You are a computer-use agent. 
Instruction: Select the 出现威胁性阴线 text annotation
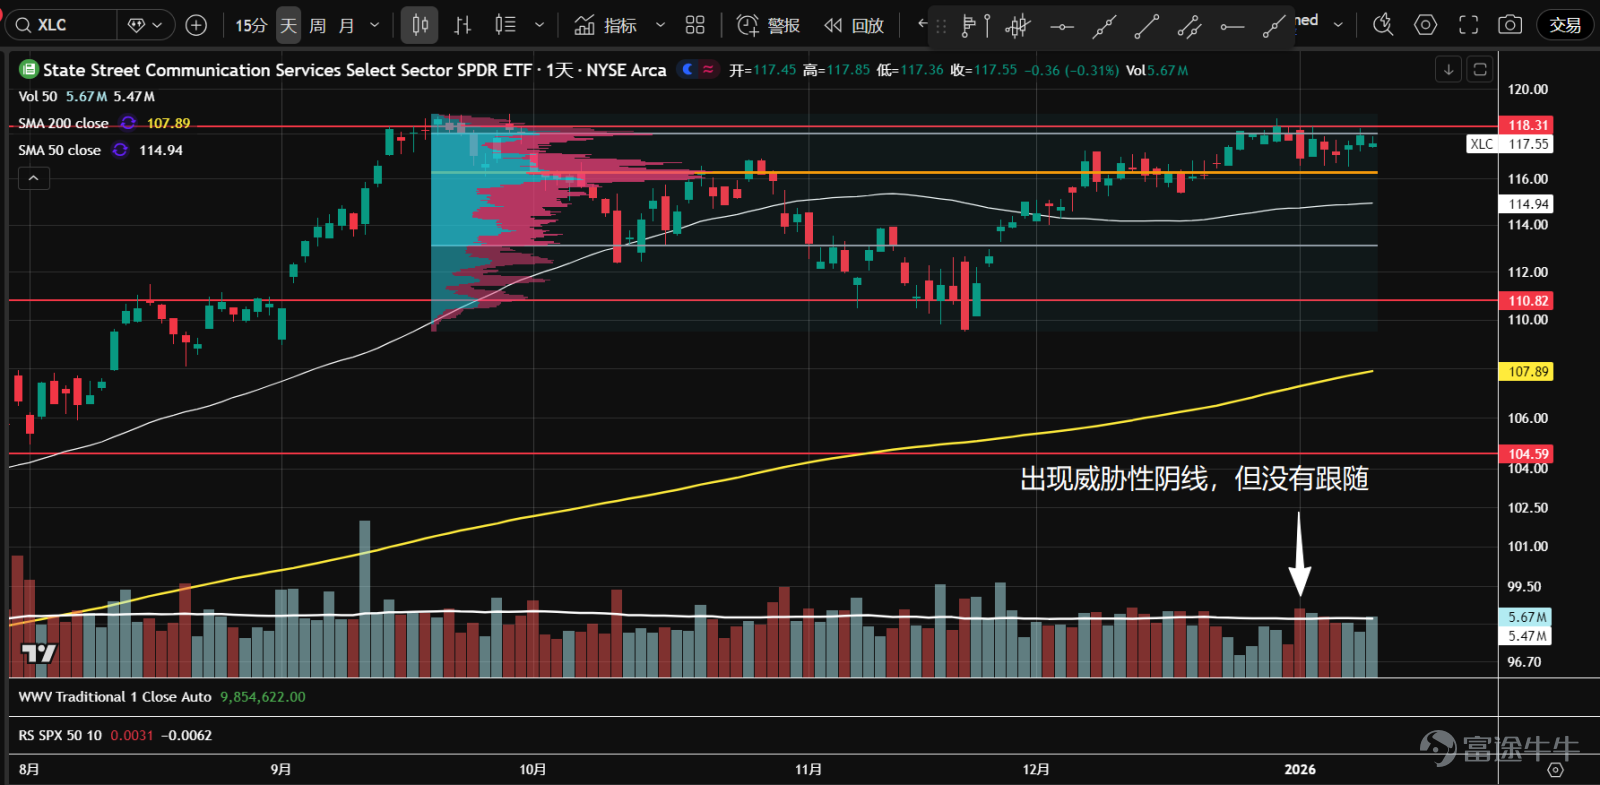1194,479
